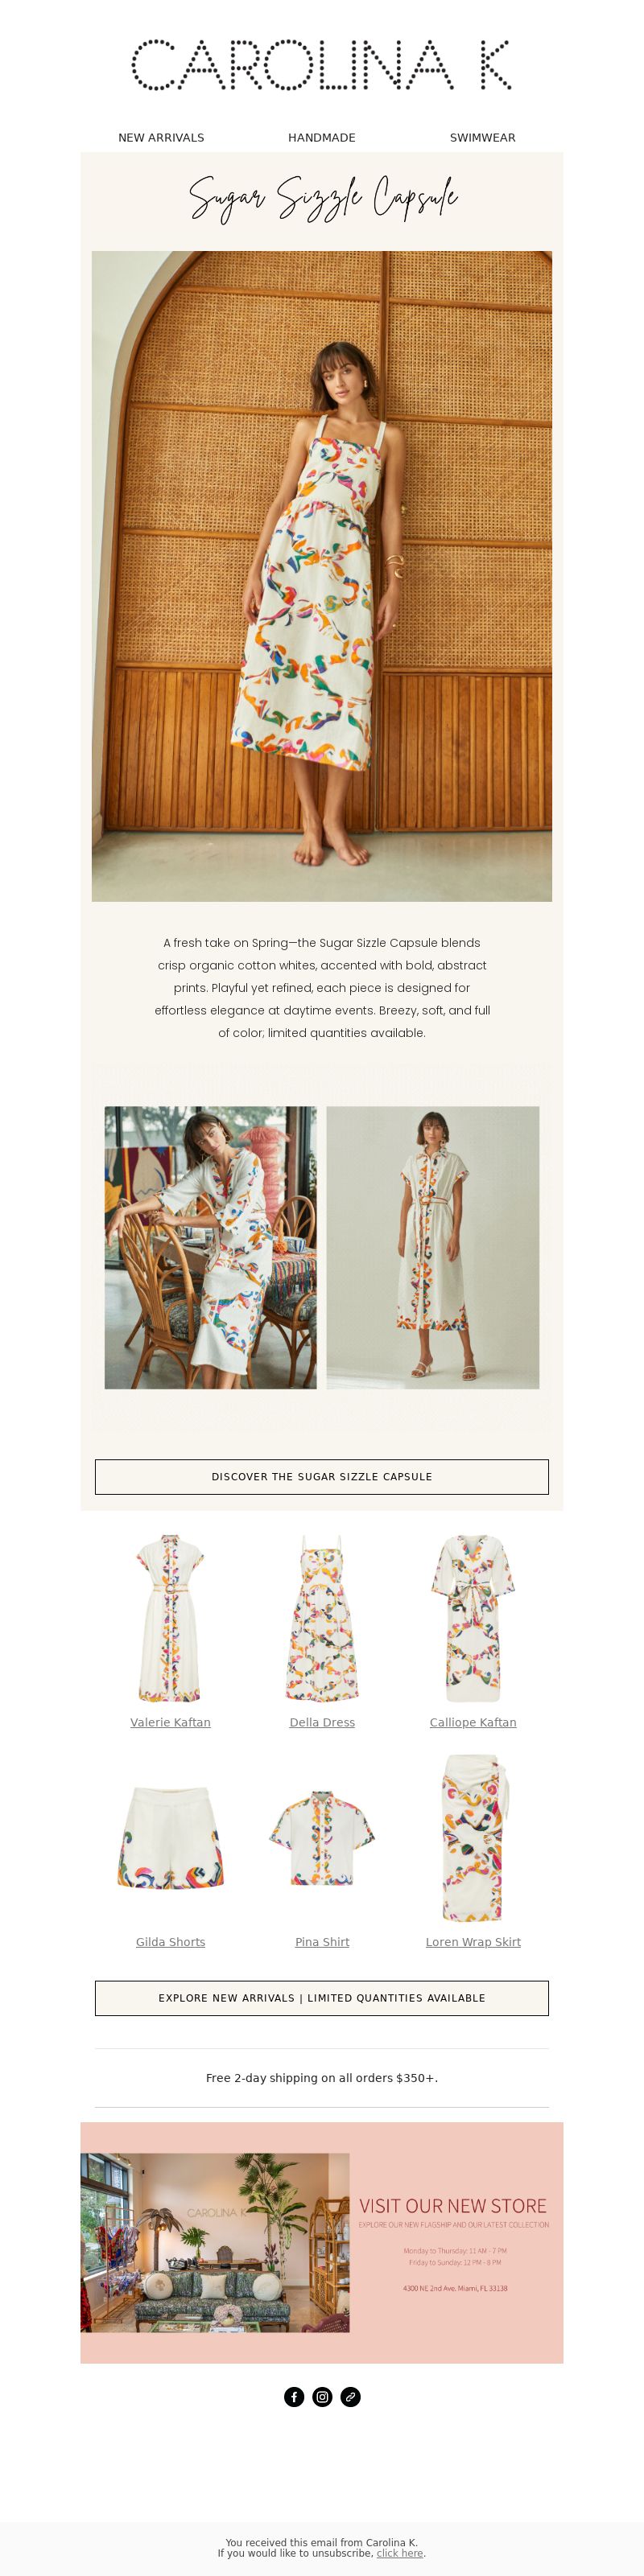
Task: Click Discover the Sugar Sizzle Capsule button
Action: pyautogui.click(x=322, y=1476)
